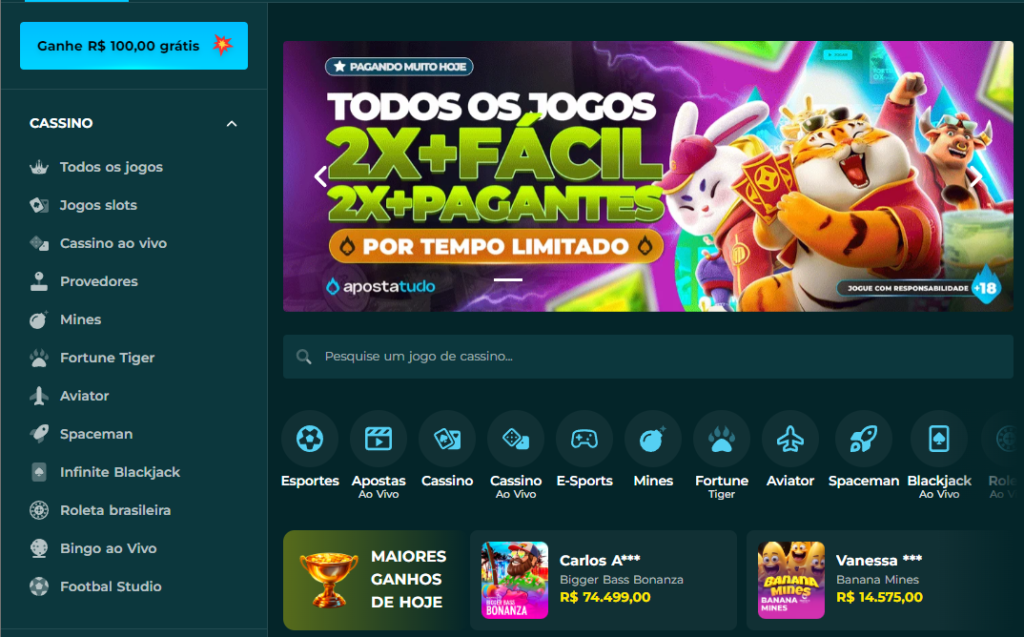Viewport: 1024px width, 637px height.
Task: Click the R$ 74.499,00 win amount
Action: point(605,597)
